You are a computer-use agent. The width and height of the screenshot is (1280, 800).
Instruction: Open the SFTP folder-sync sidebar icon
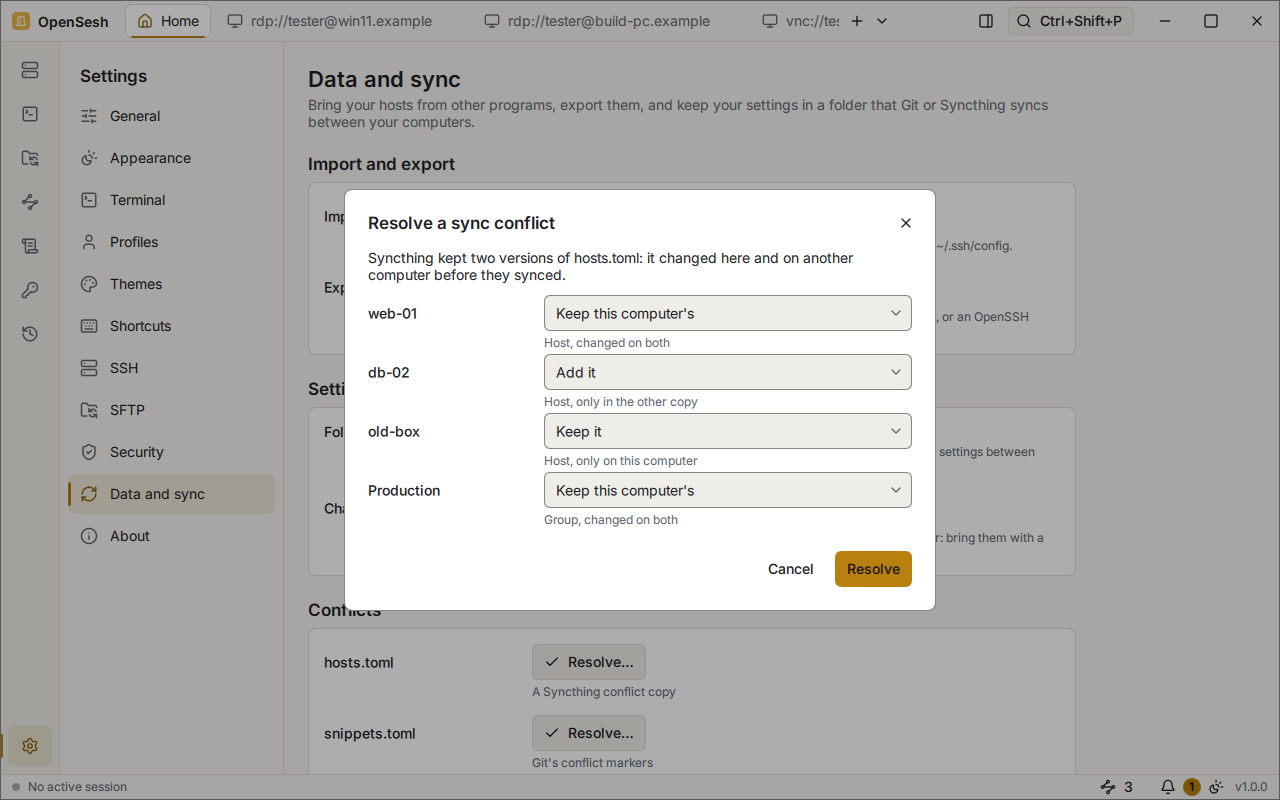tap(30, 158)
